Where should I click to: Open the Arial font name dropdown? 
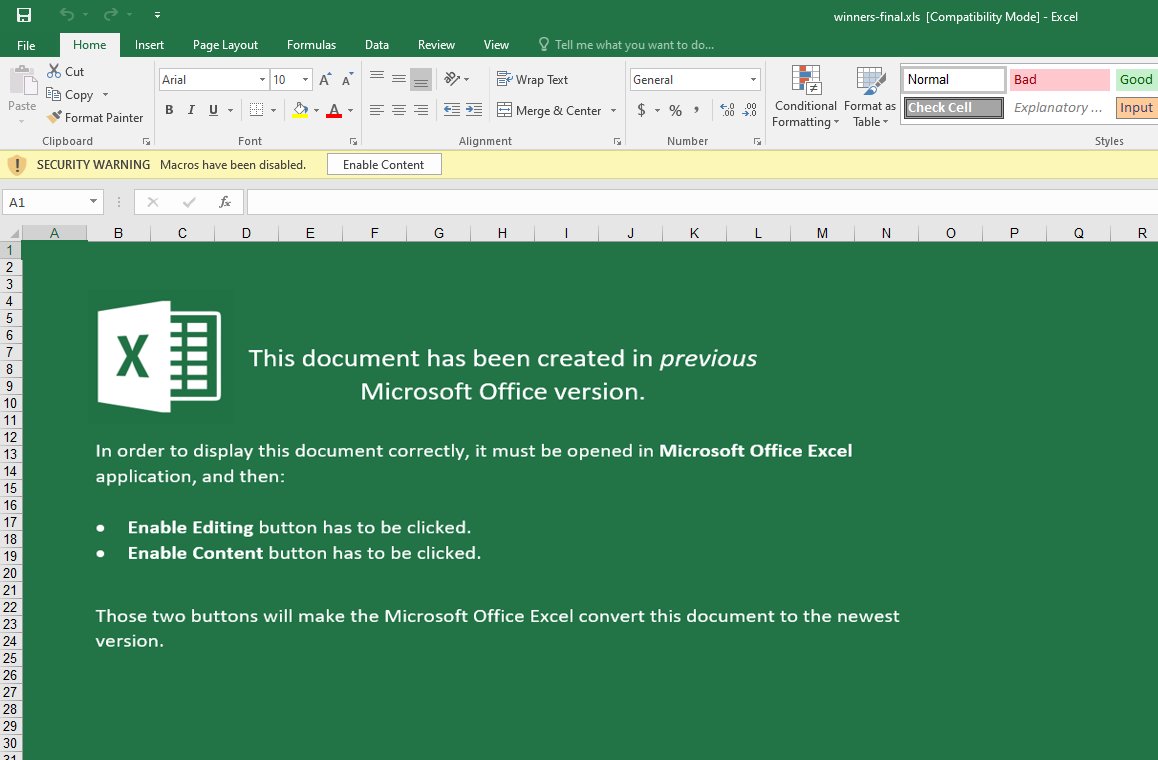pos(262,80)
